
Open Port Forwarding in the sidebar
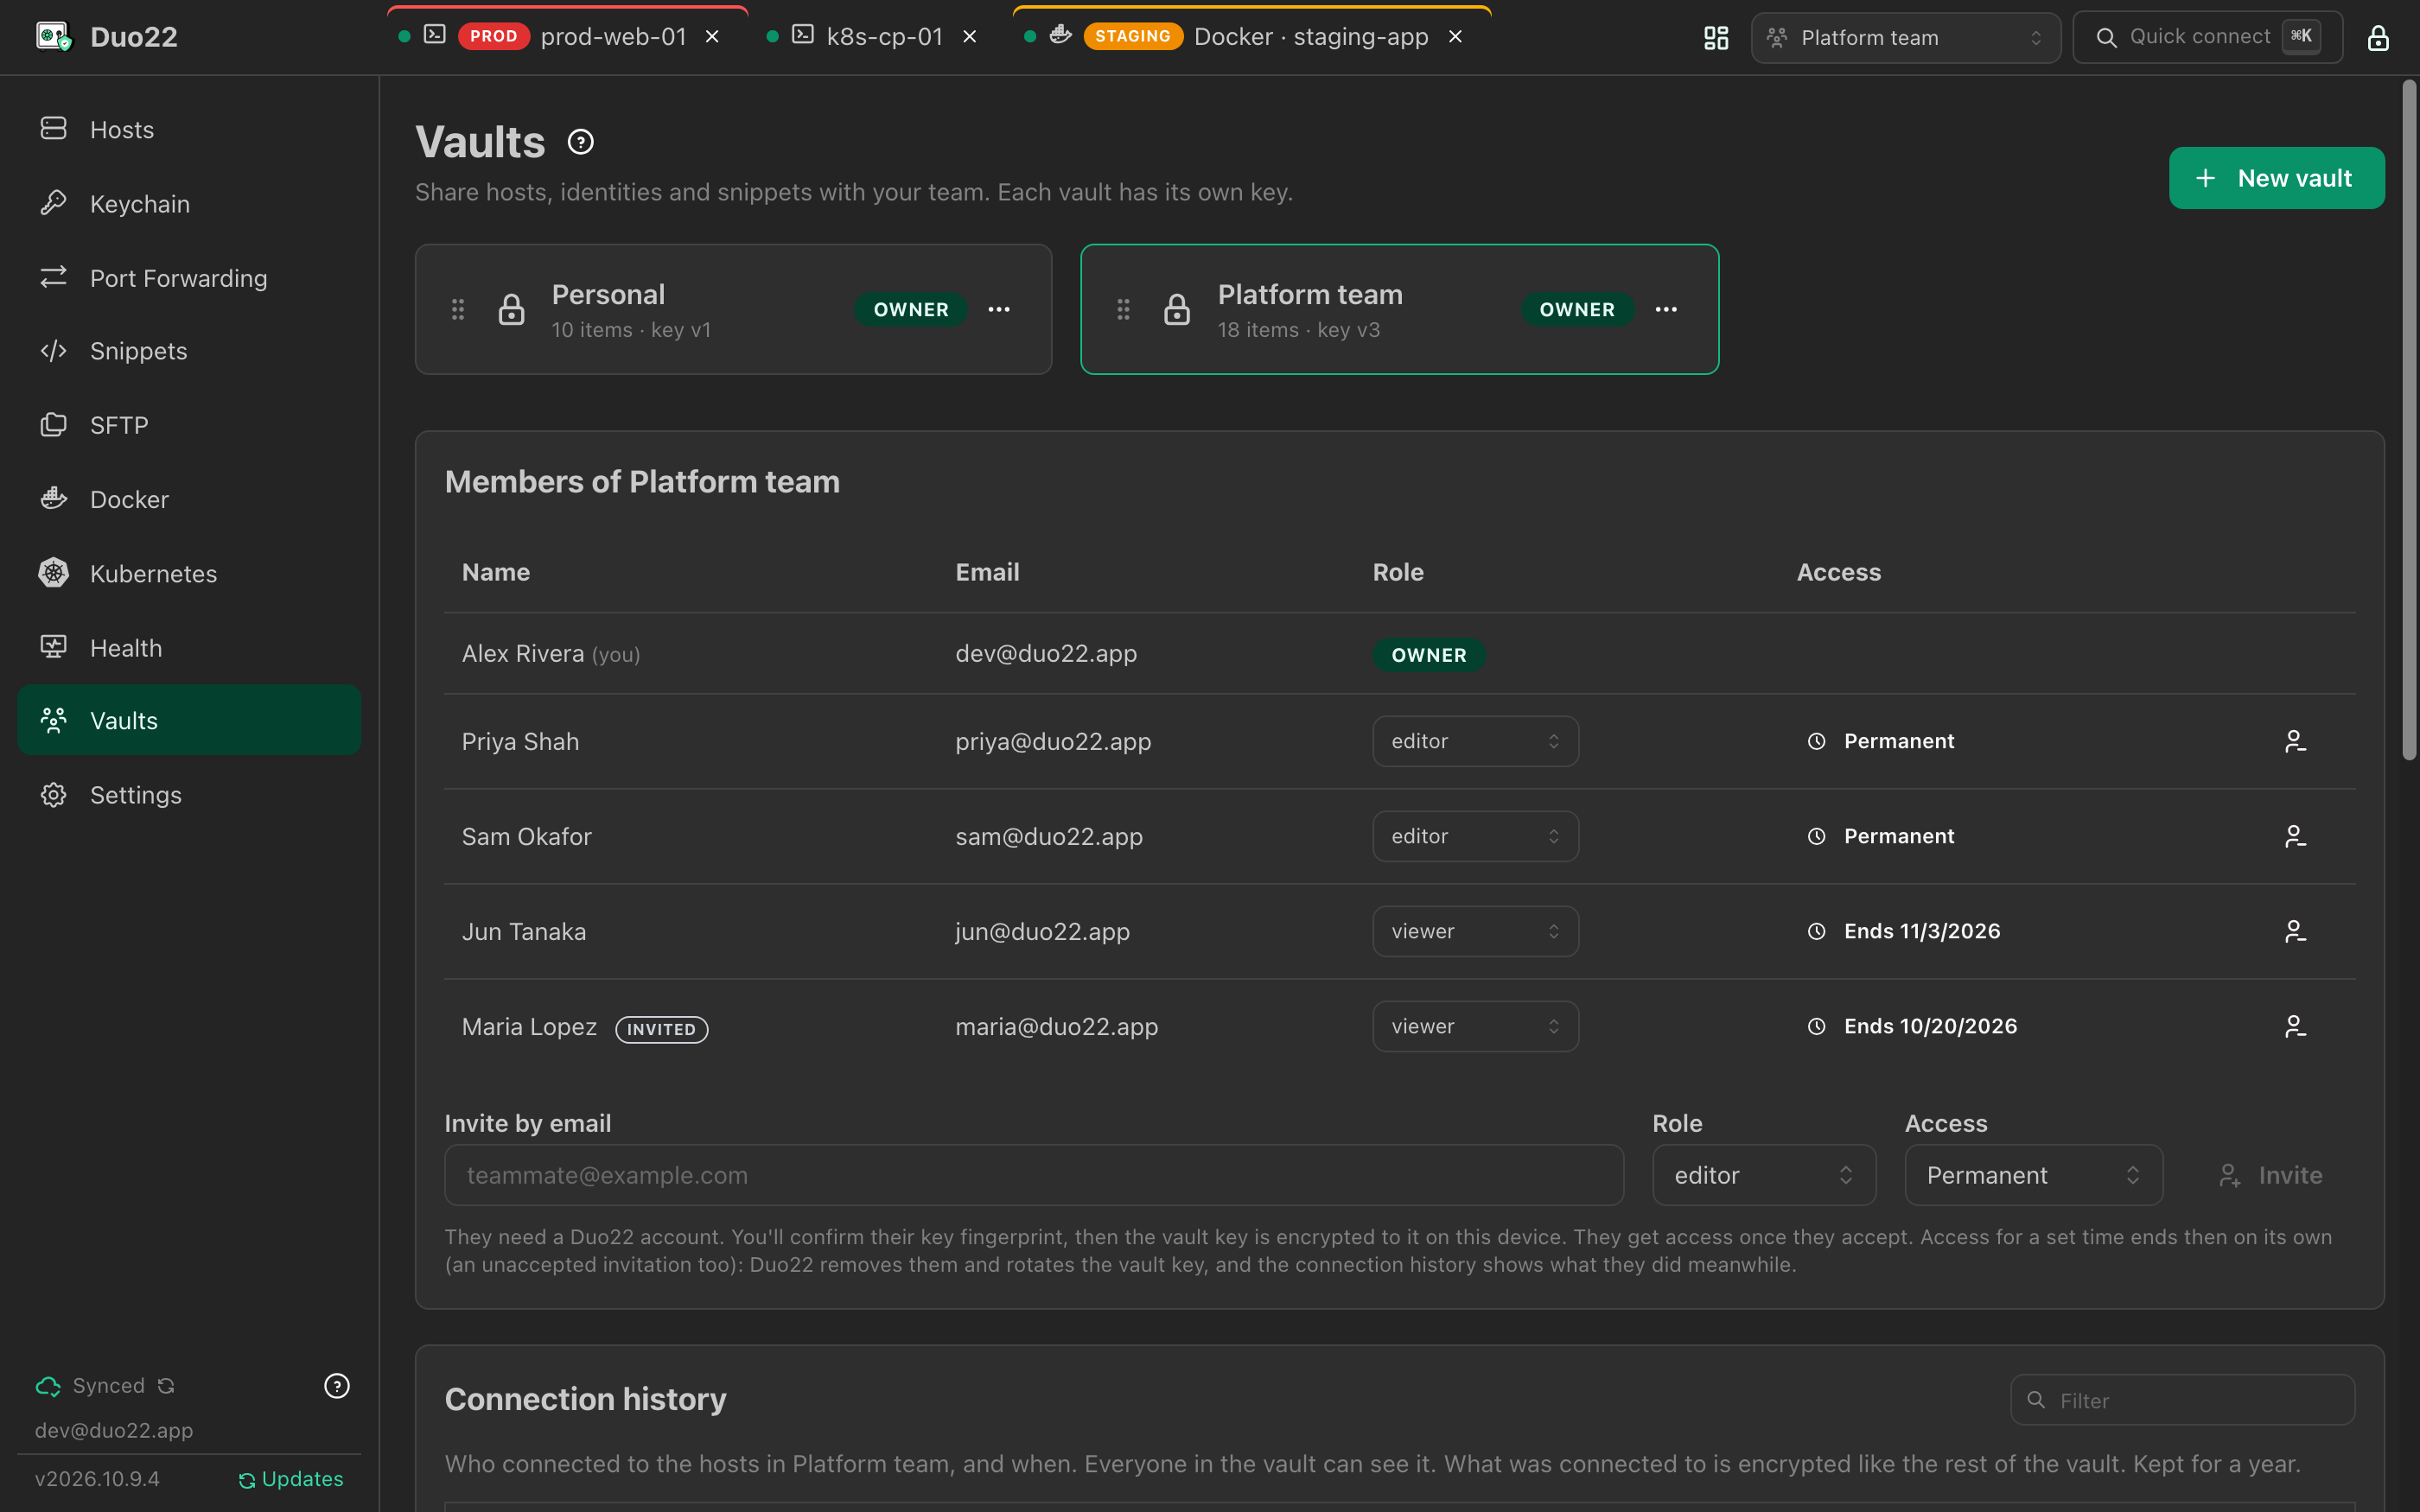point(189,278)
